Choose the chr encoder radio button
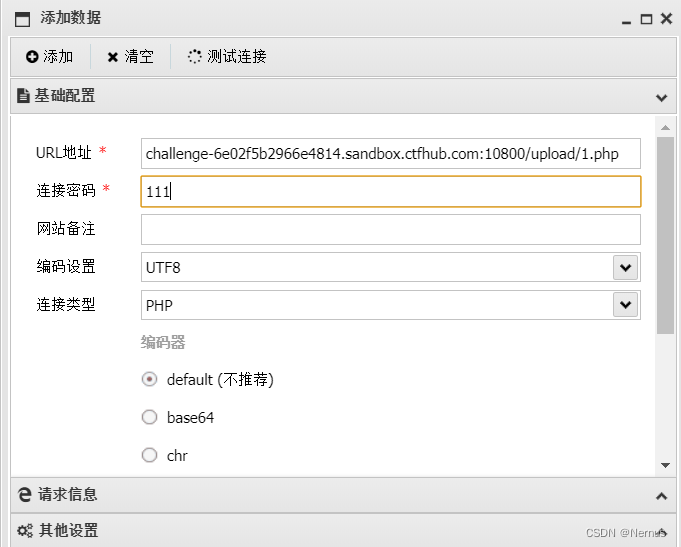 point(149,455)
